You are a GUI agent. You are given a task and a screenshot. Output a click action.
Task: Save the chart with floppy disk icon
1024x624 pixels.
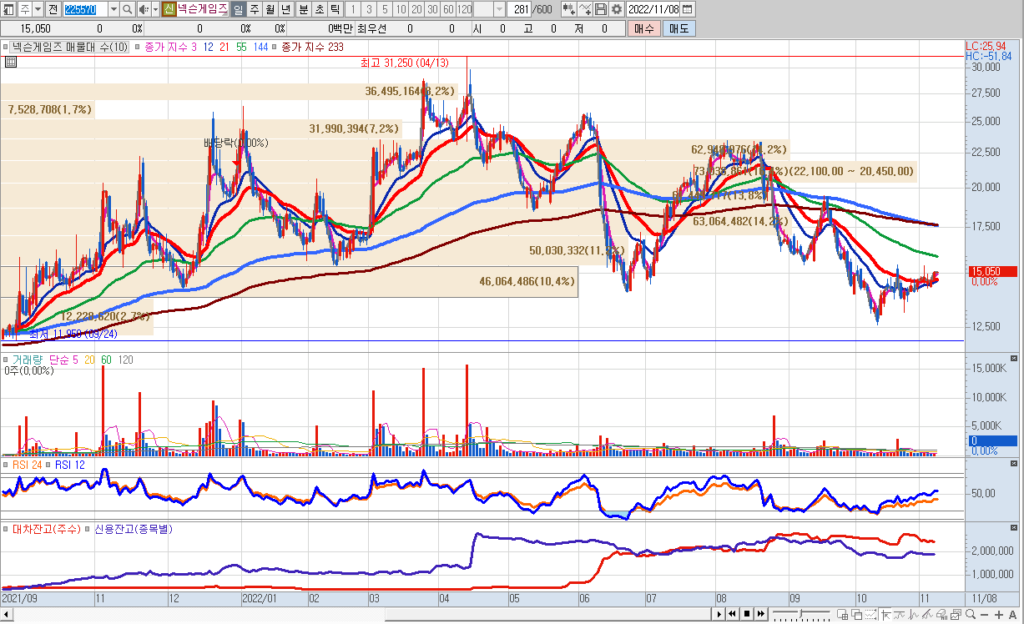(600, 9)
